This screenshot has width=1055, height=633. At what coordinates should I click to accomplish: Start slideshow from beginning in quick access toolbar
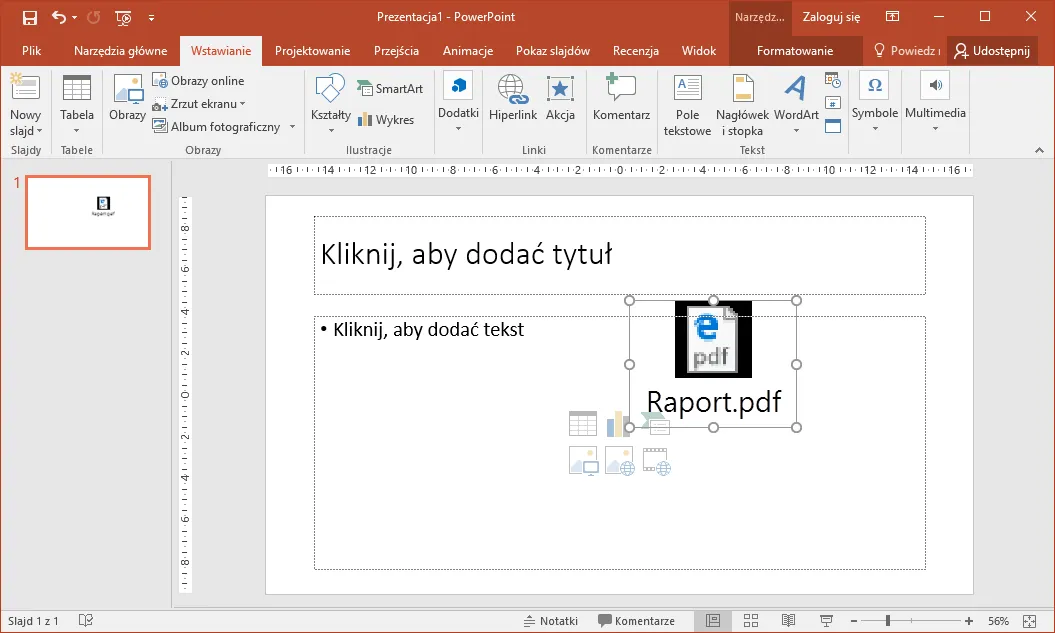point(123,17)
